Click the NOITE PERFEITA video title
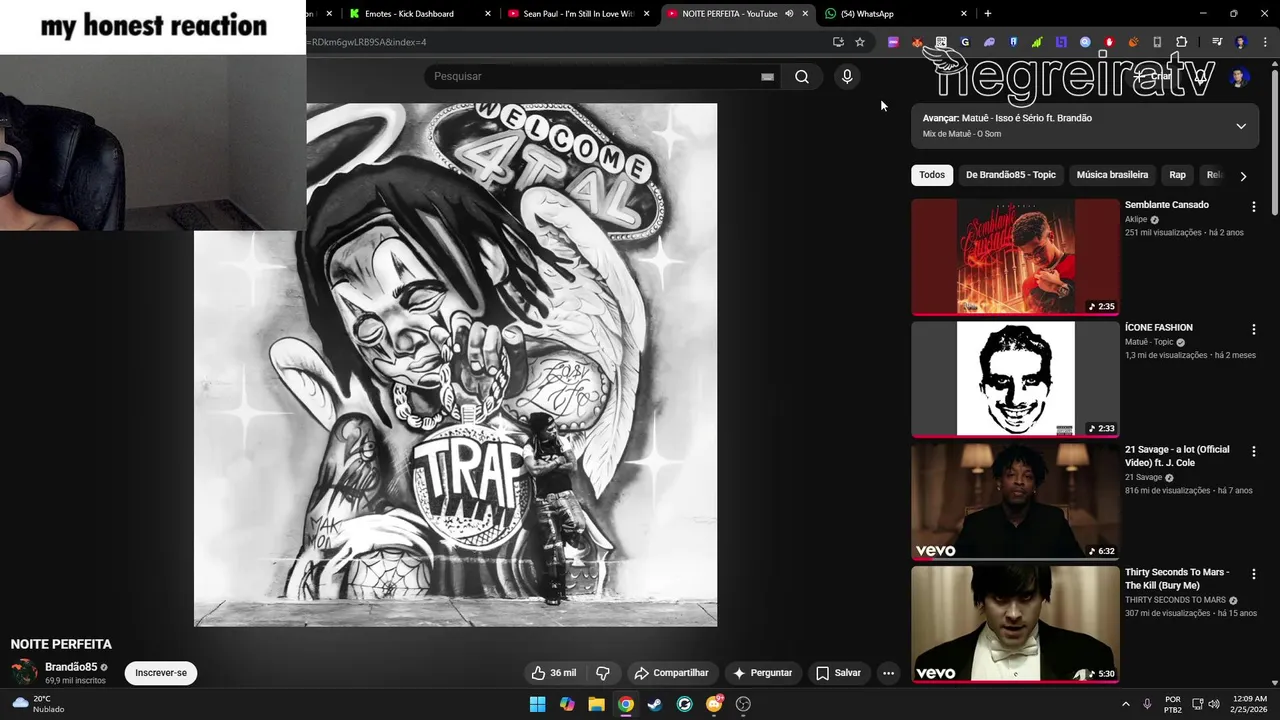Image resolution: width=1280 pixels, height=720 pixels. (x=61, y=644)
